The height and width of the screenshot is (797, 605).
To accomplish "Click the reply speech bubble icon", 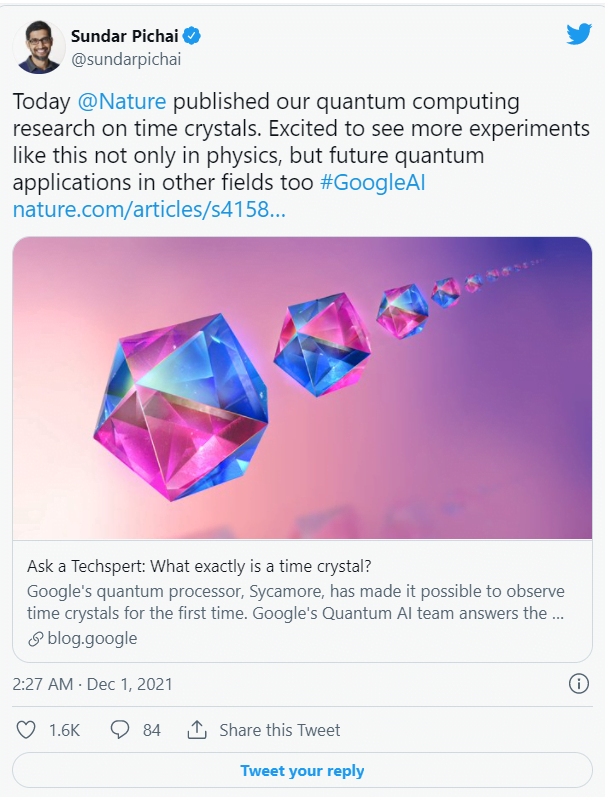I will point(120,730).
